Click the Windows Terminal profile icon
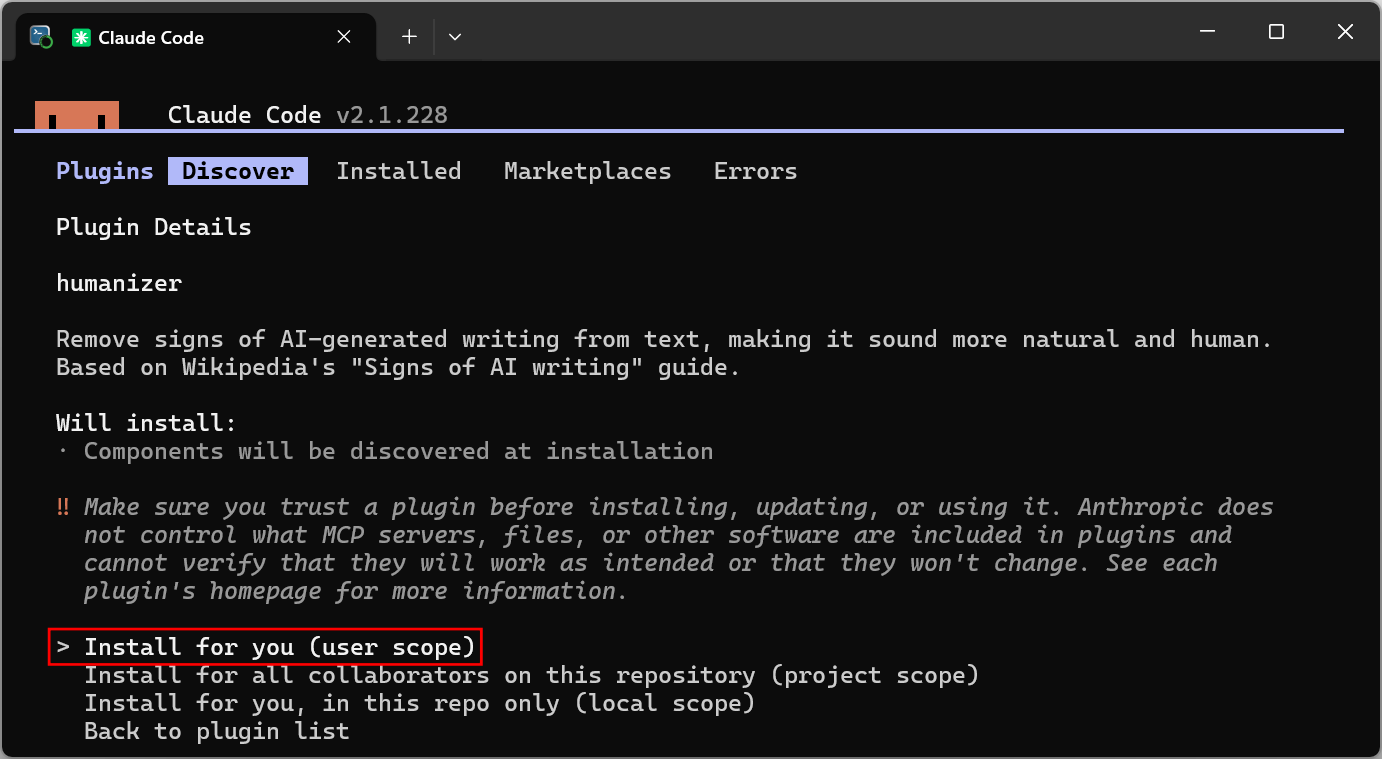This screenshot has height=759, width=1382. 41,37
